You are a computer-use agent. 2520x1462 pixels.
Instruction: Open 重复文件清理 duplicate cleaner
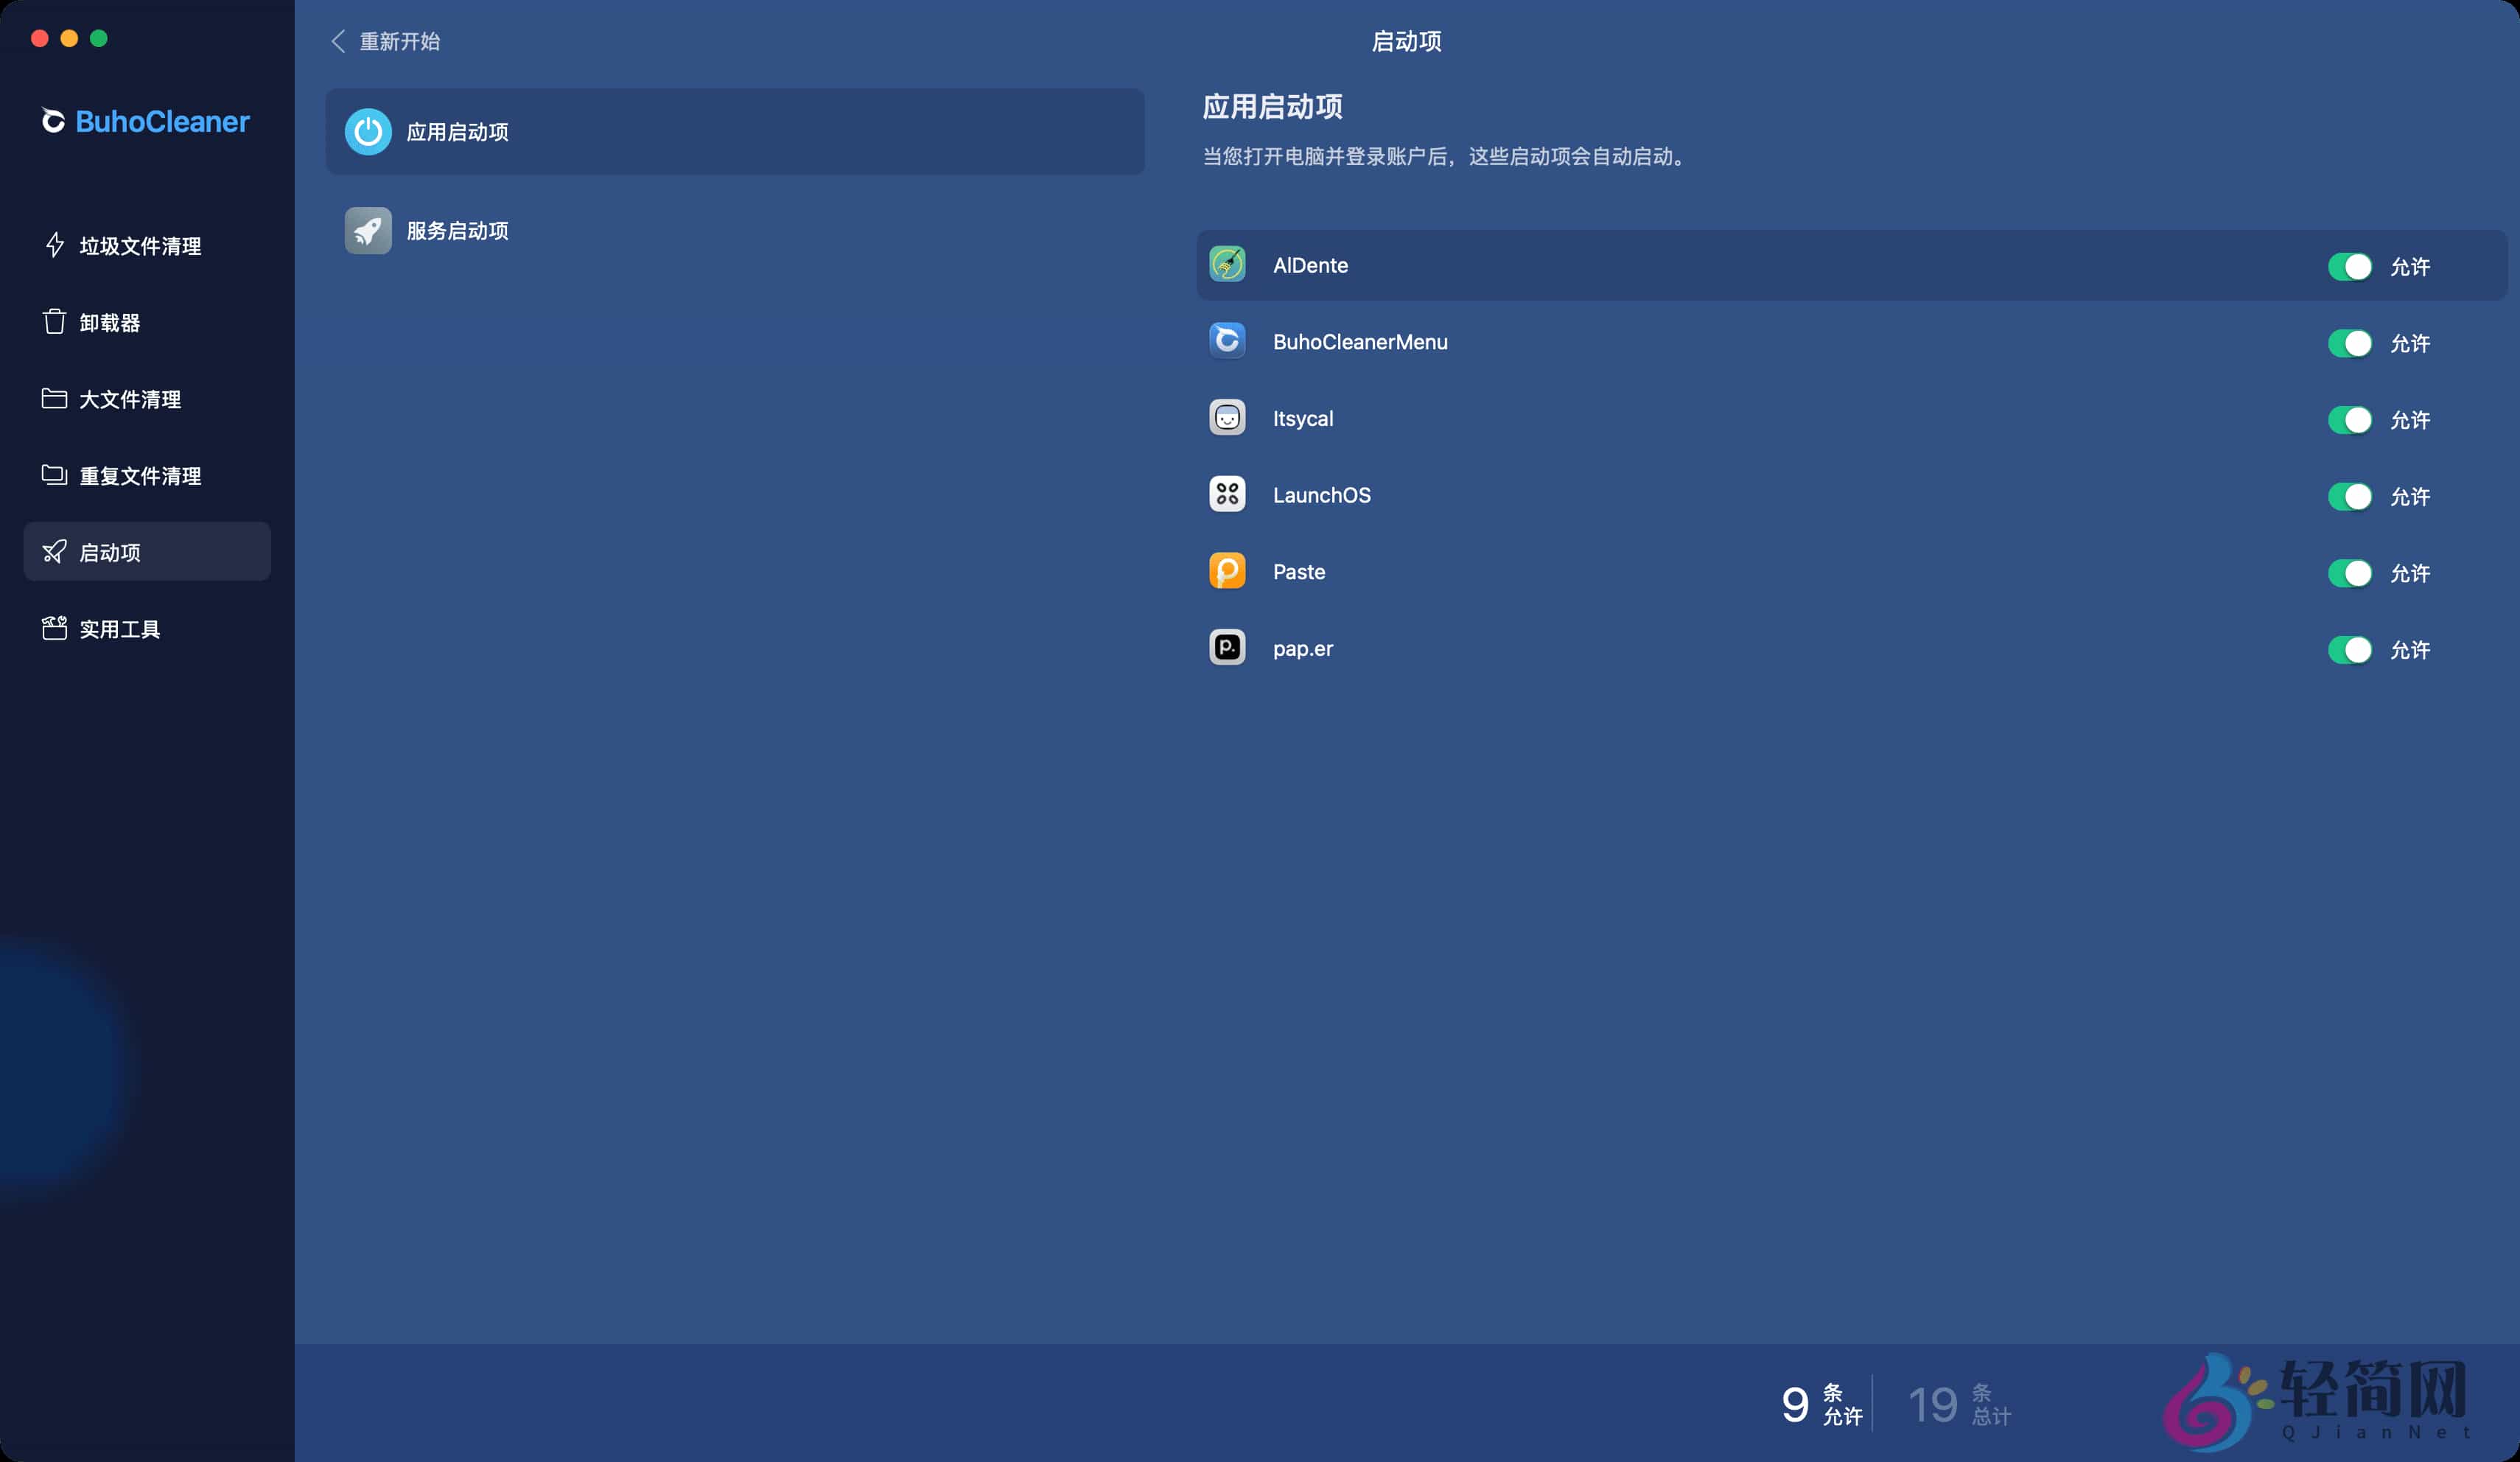click(141, 475)
